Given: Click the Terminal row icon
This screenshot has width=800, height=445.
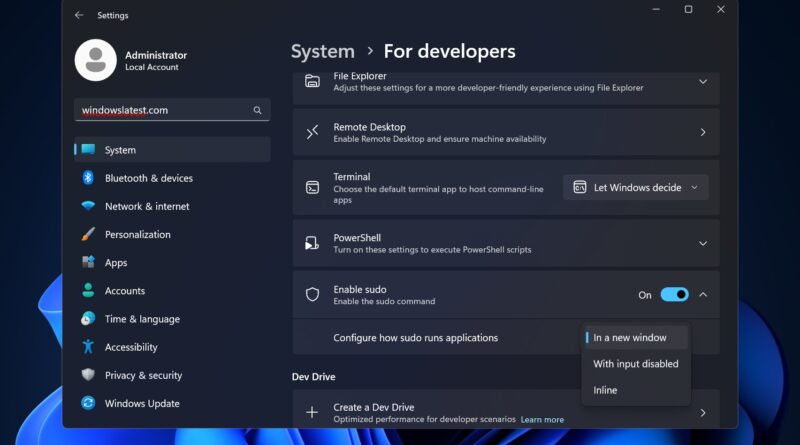Looking at the screenshot, I should (312, 188).
